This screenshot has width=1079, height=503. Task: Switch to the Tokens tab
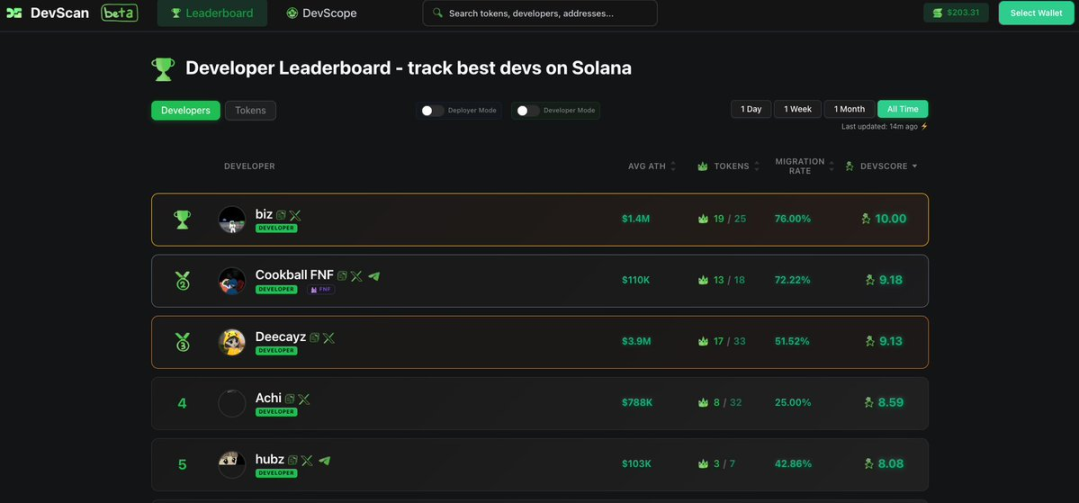250,110
